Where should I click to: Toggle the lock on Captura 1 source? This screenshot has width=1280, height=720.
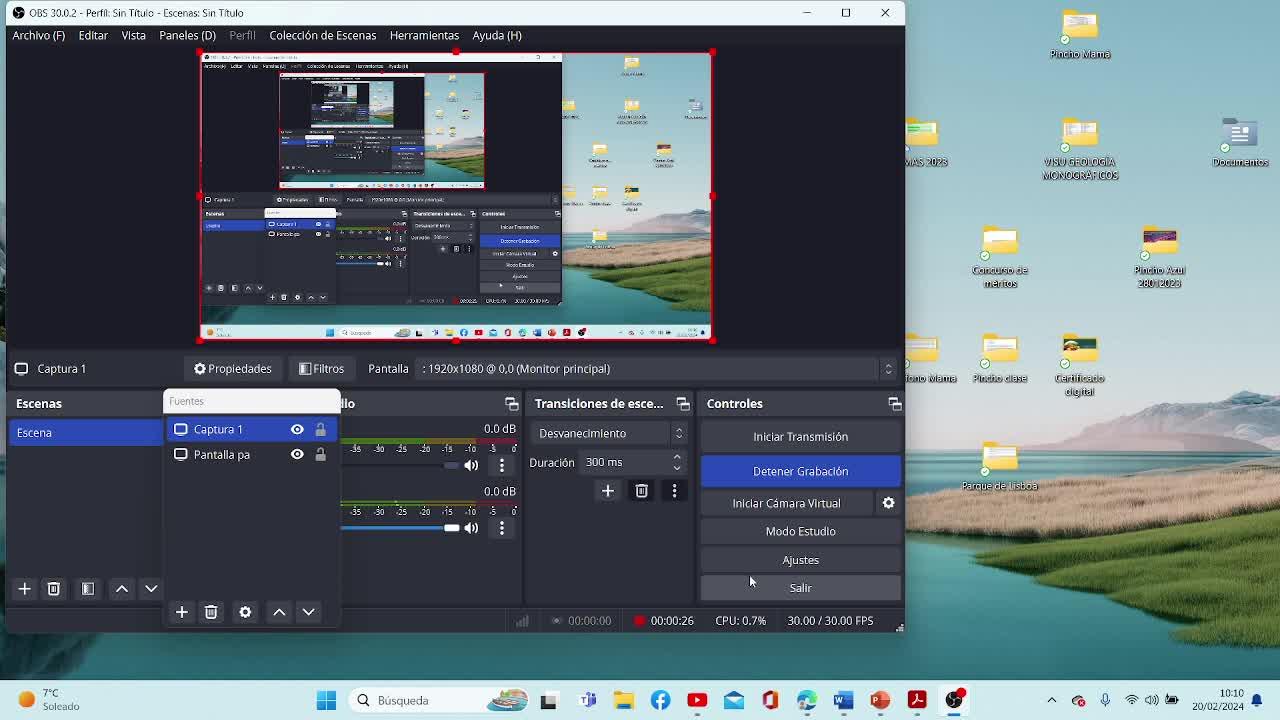(x=320, y=429)
